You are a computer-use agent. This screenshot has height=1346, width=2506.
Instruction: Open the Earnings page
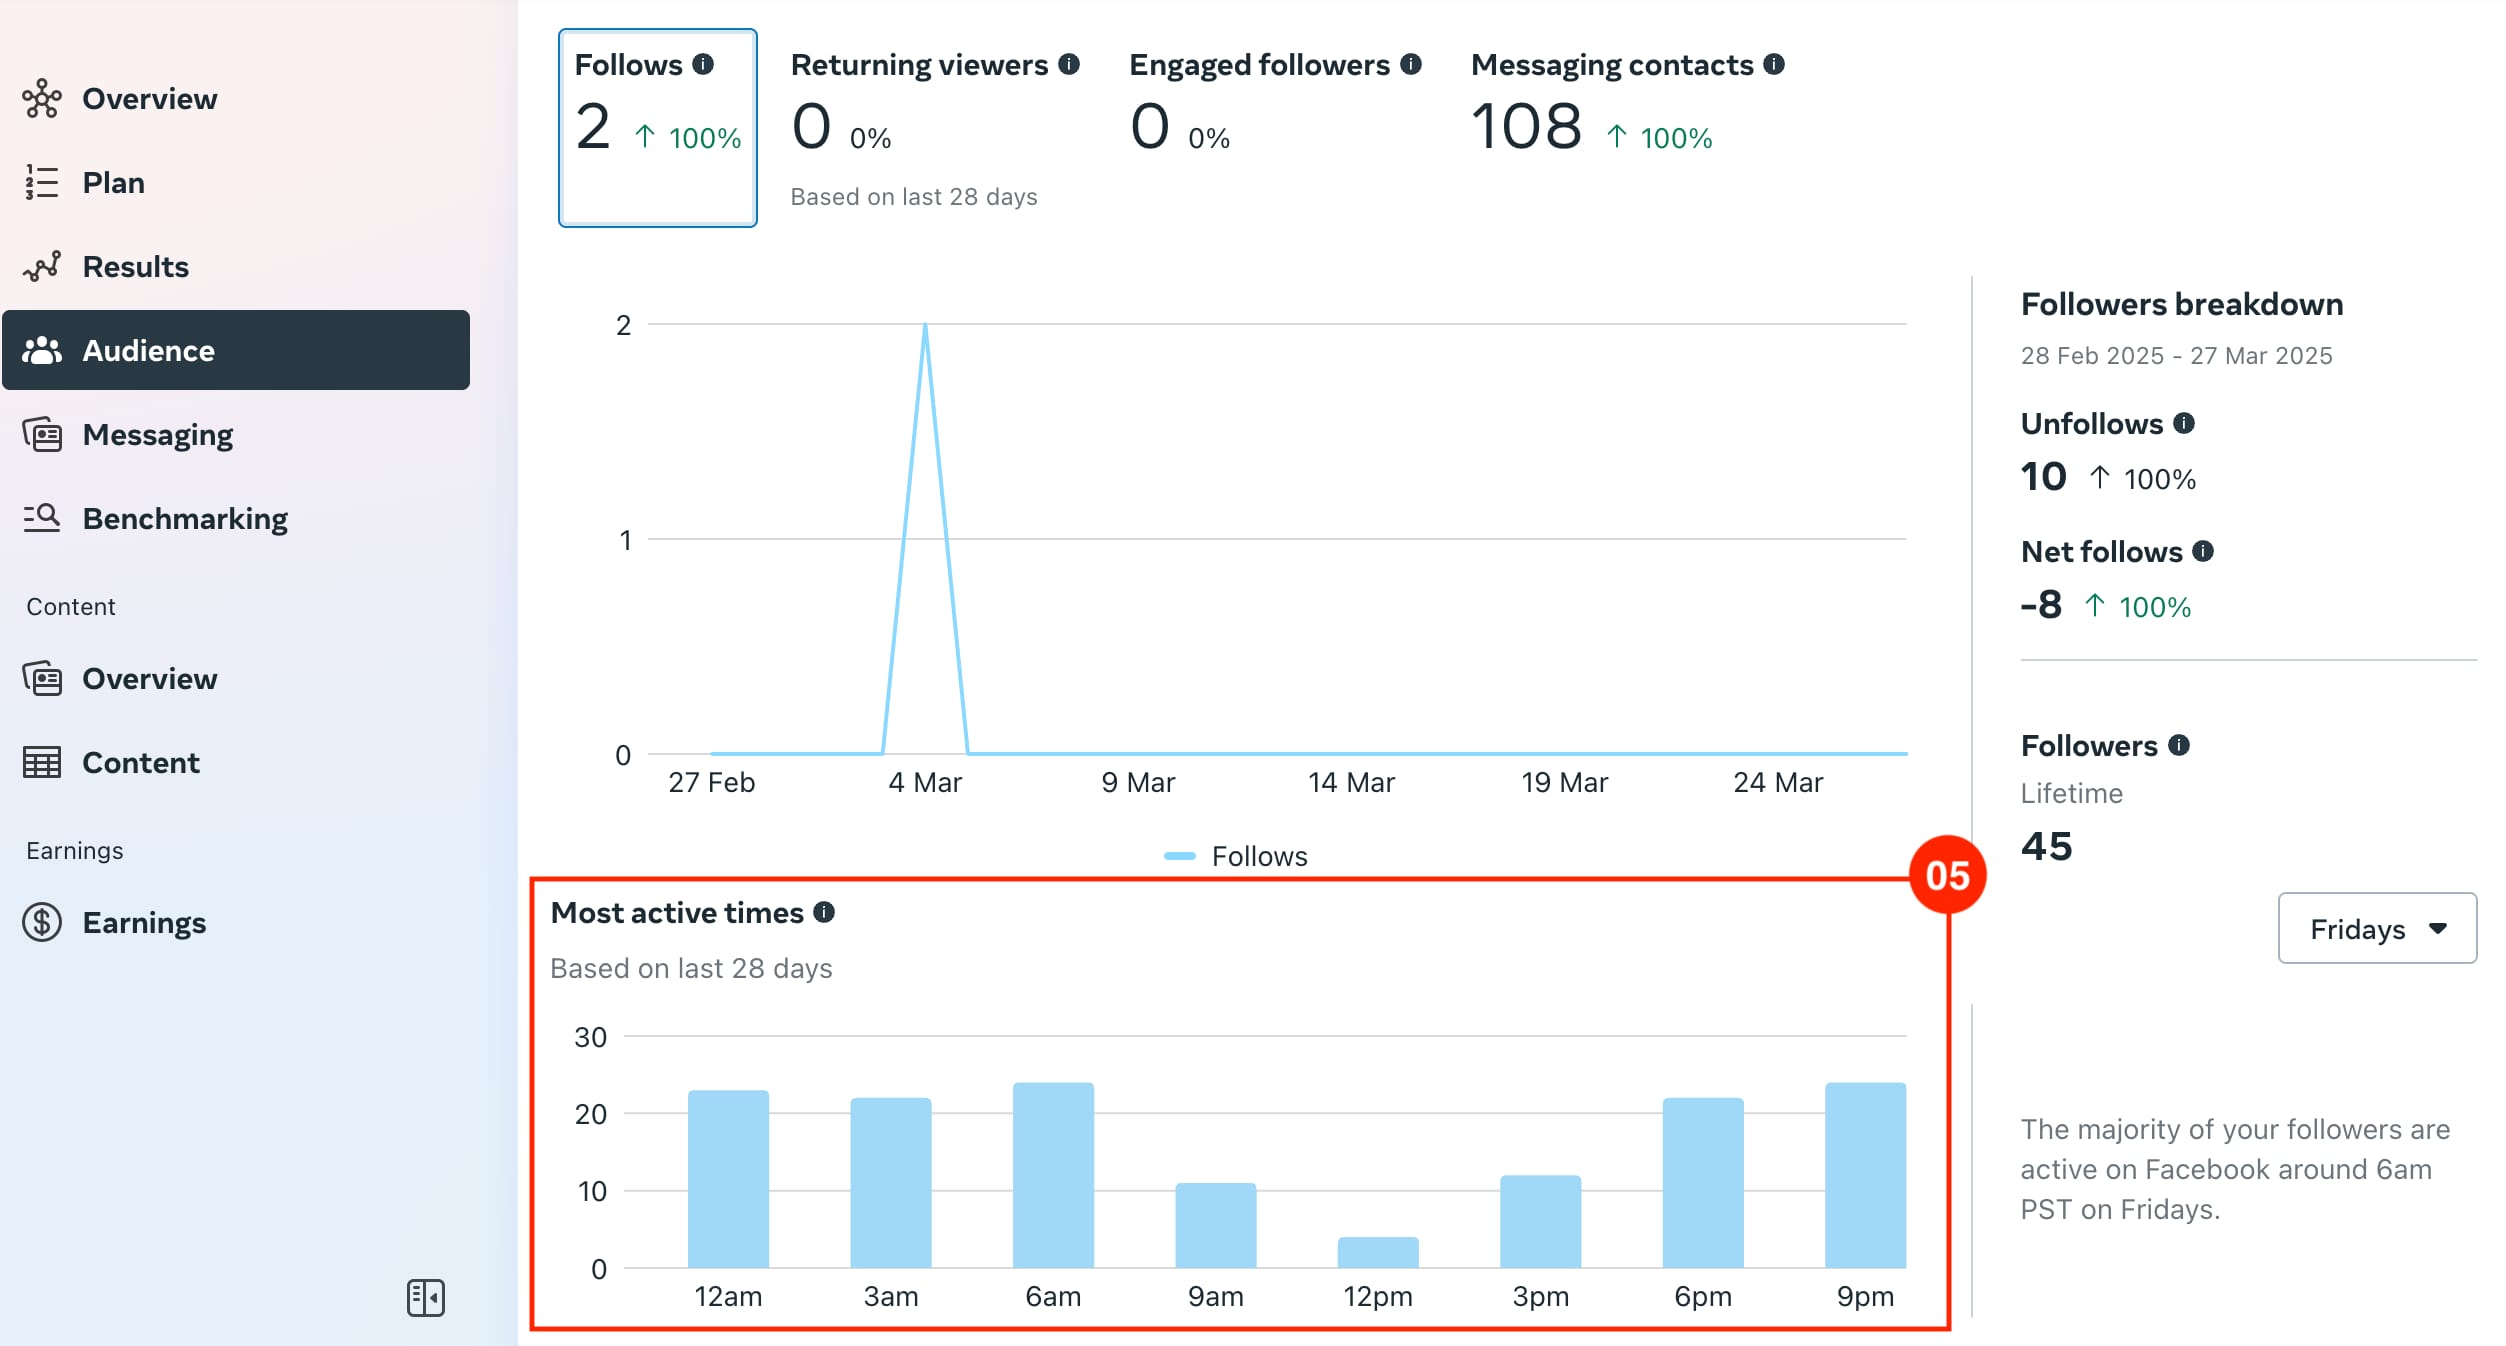point(143,922)
